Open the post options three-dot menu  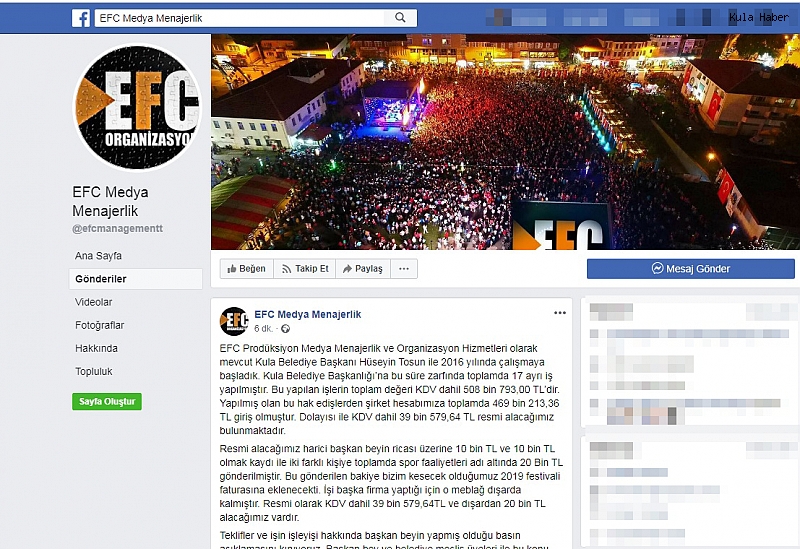click(x=560, y=313)
